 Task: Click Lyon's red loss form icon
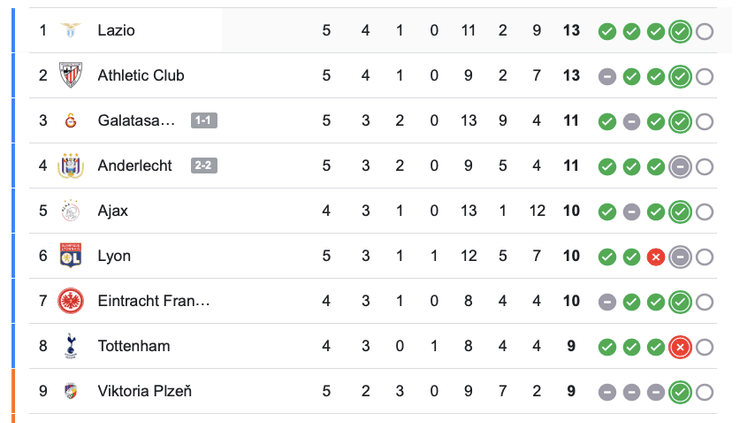click(656, 257)
